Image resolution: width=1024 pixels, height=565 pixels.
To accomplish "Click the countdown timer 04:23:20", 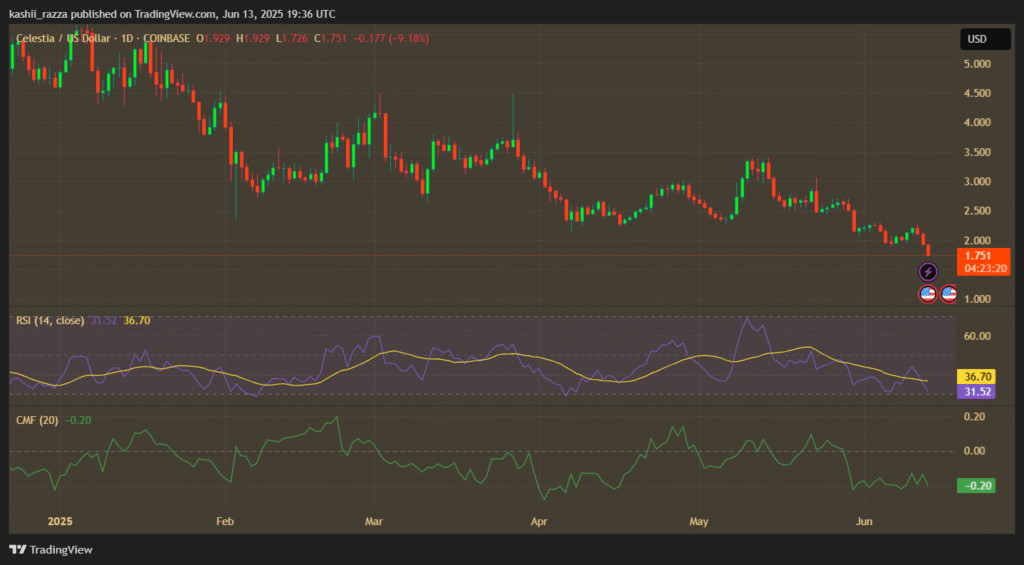I will pyautogui.click(x=985, y=268).
